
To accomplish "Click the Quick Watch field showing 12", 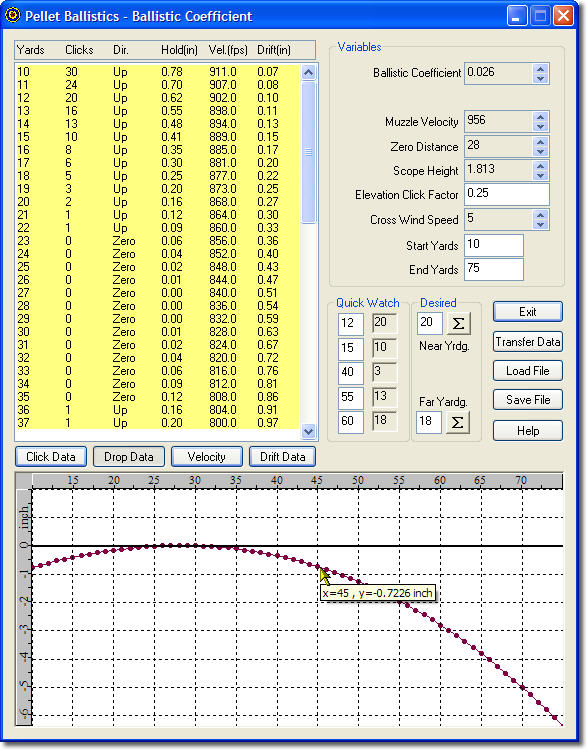I will (351, 324).
